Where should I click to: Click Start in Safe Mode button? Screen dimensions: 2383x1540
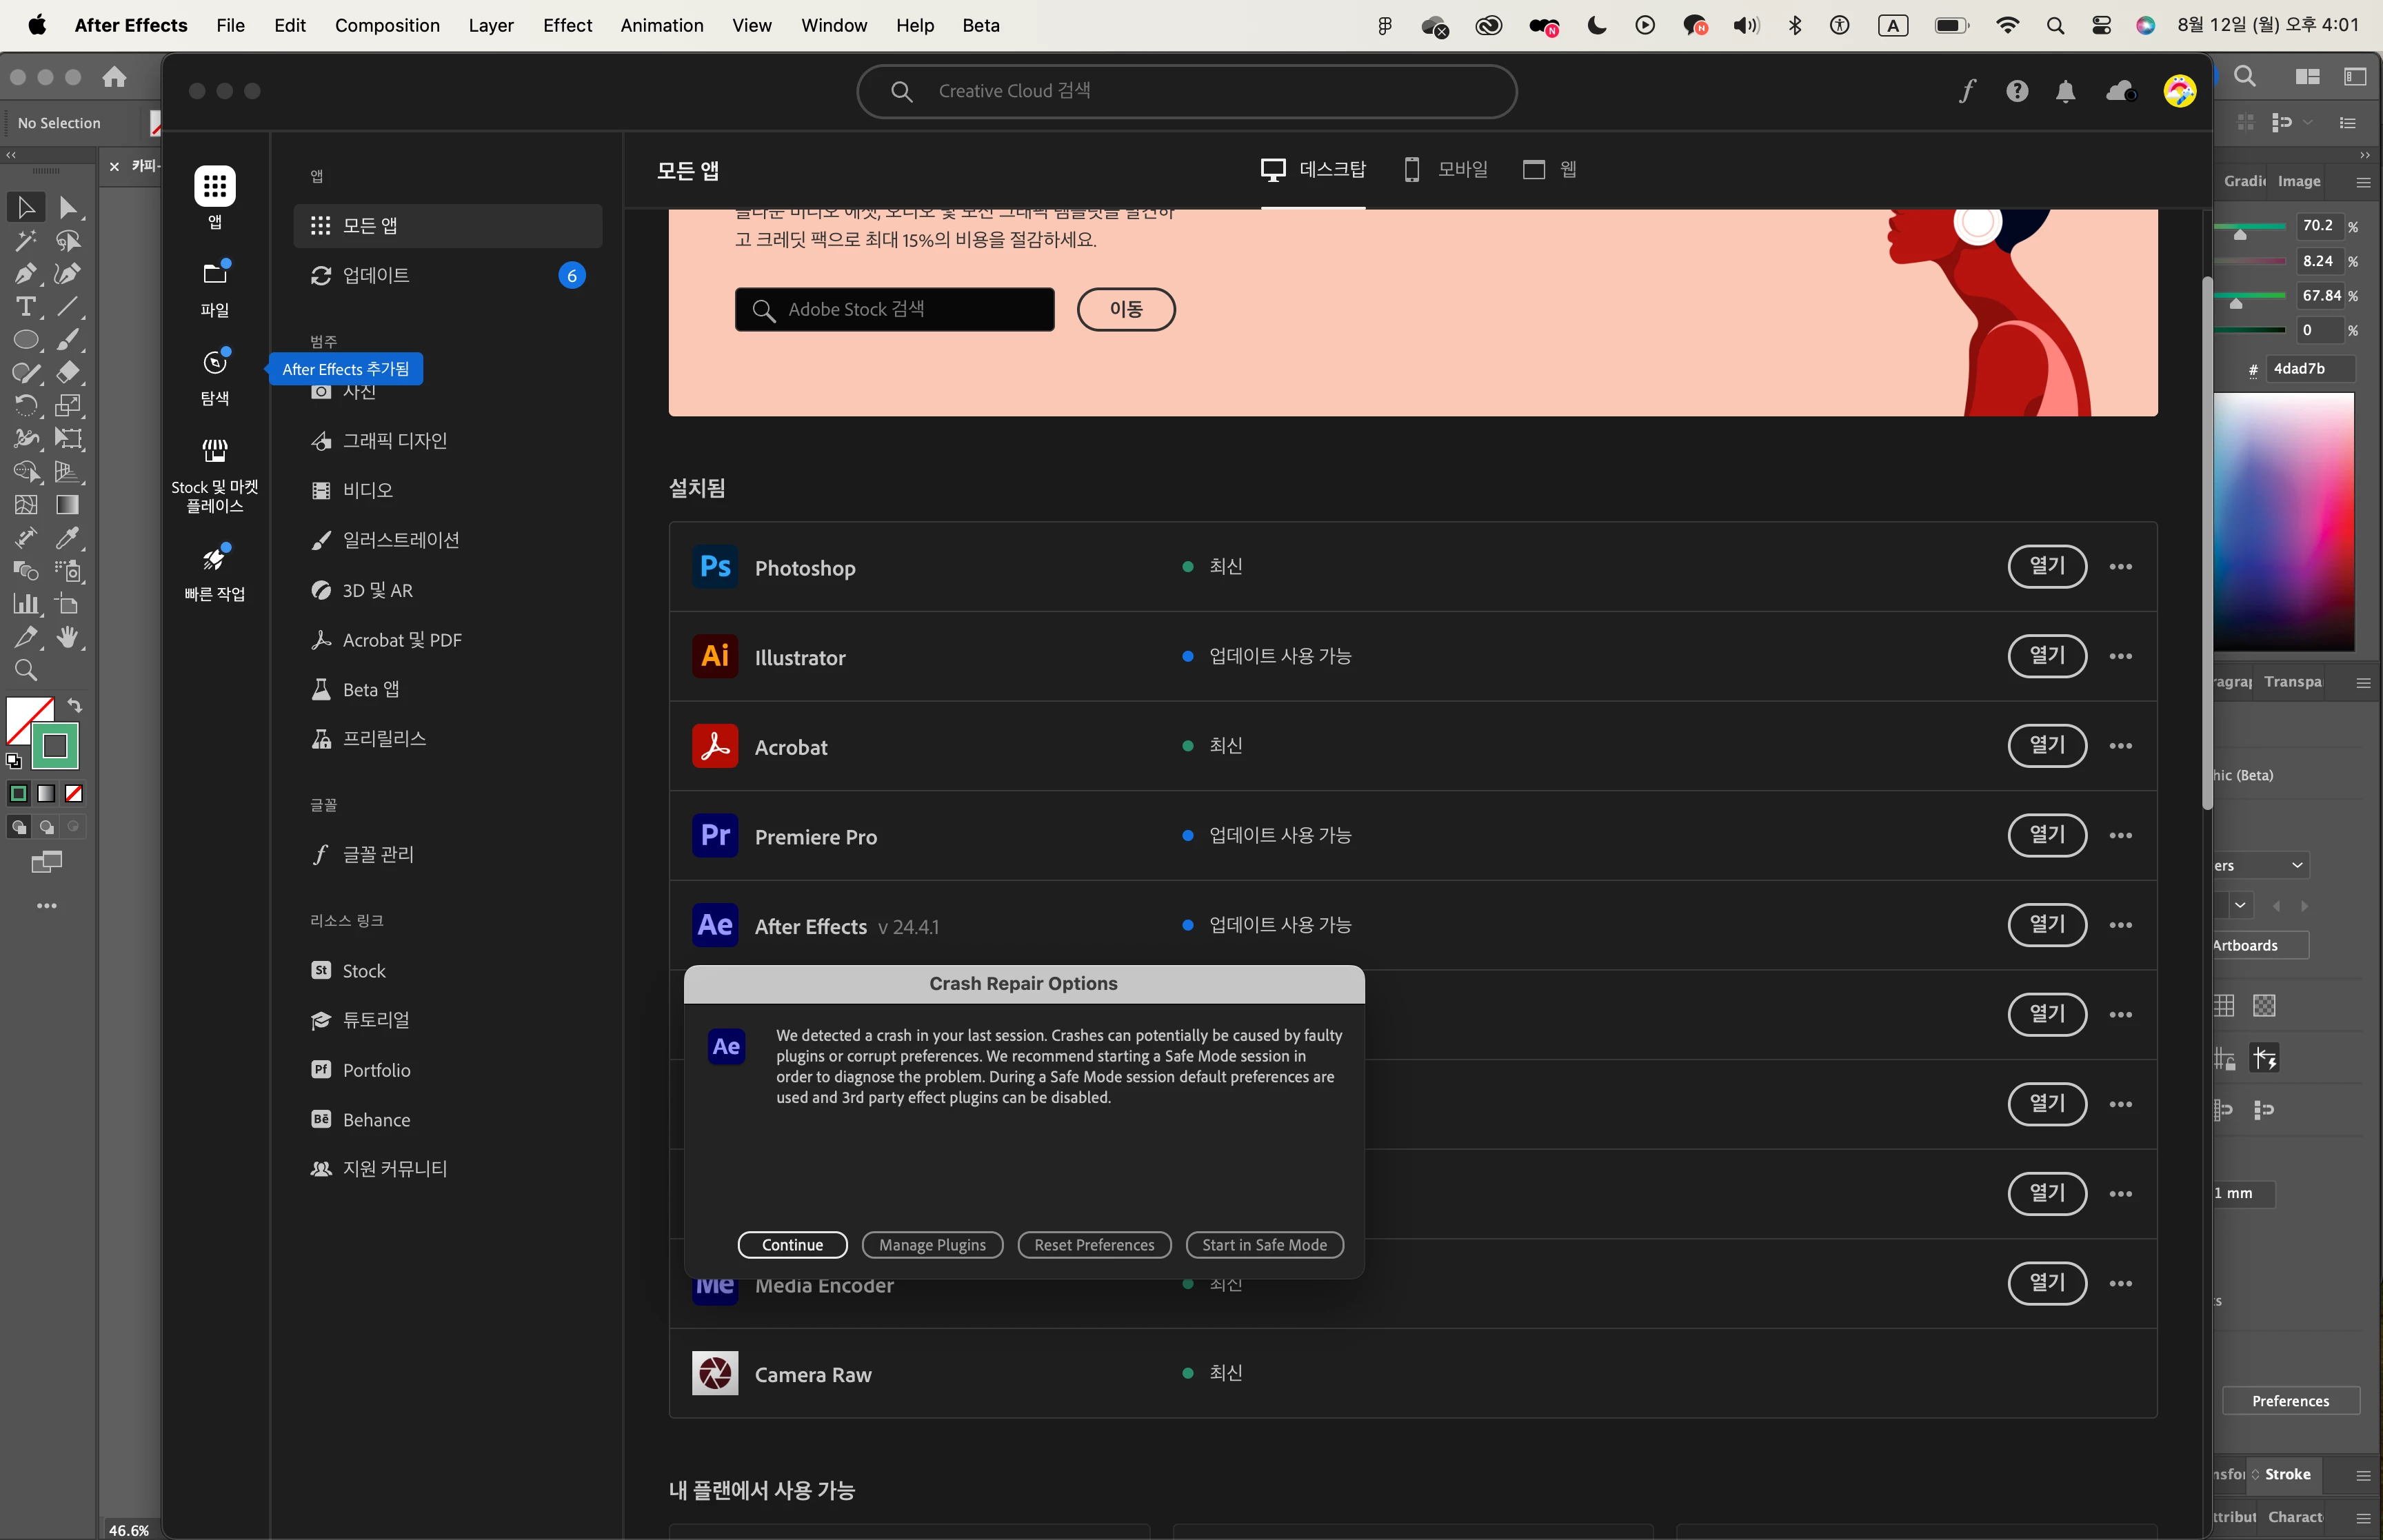(1264, 1245)
